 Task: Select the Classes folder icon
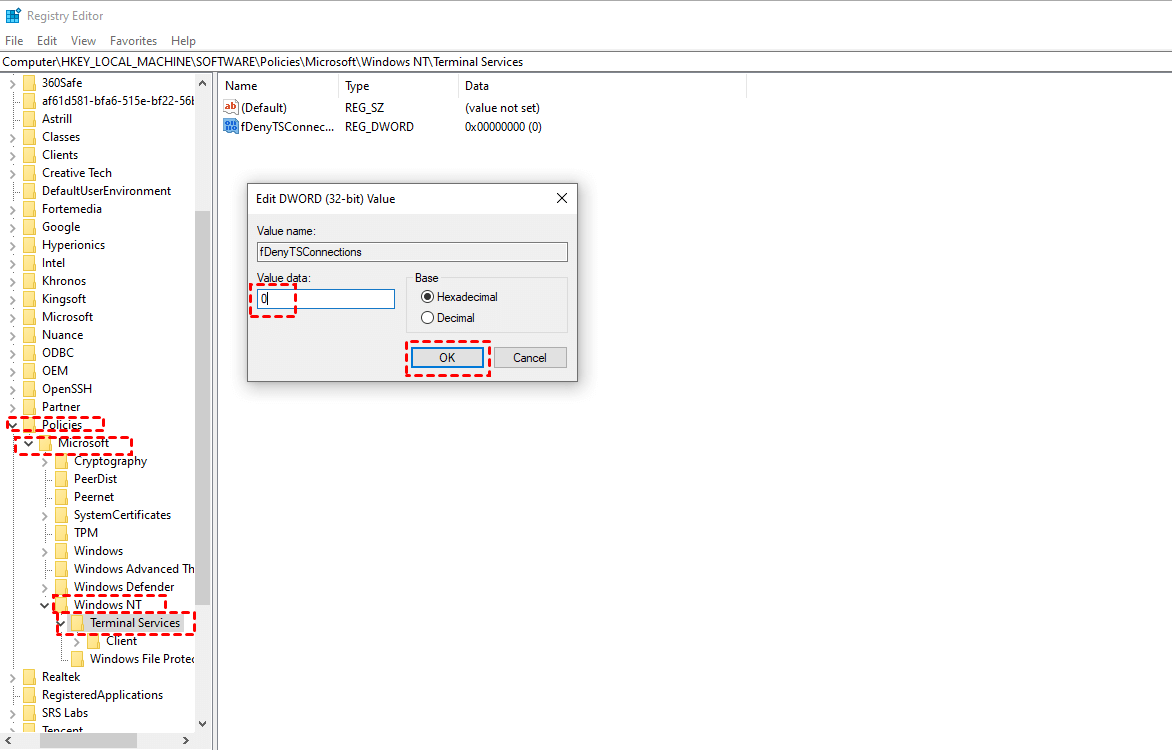29,136
